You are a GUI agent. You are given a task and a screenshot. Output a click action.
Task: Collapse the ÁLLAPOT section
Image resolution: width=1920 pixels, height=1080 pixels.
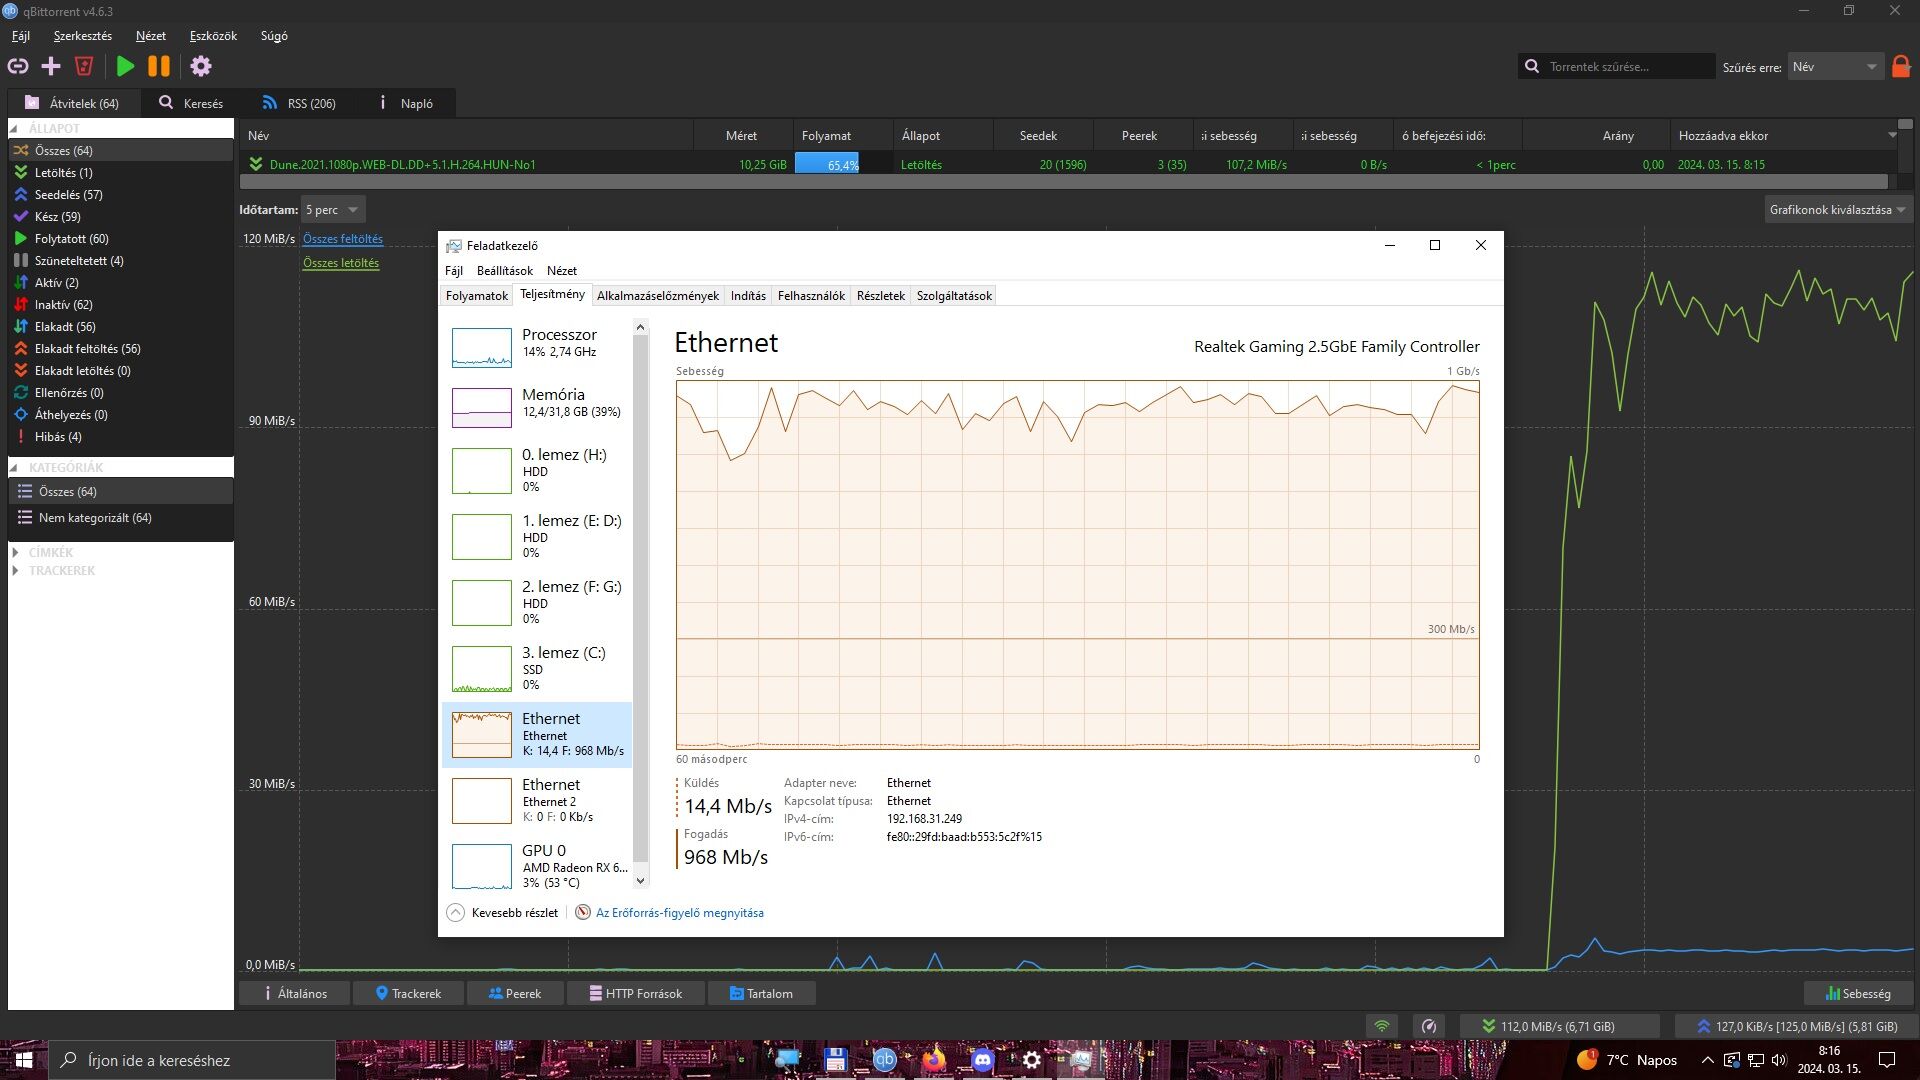(14, 129)
